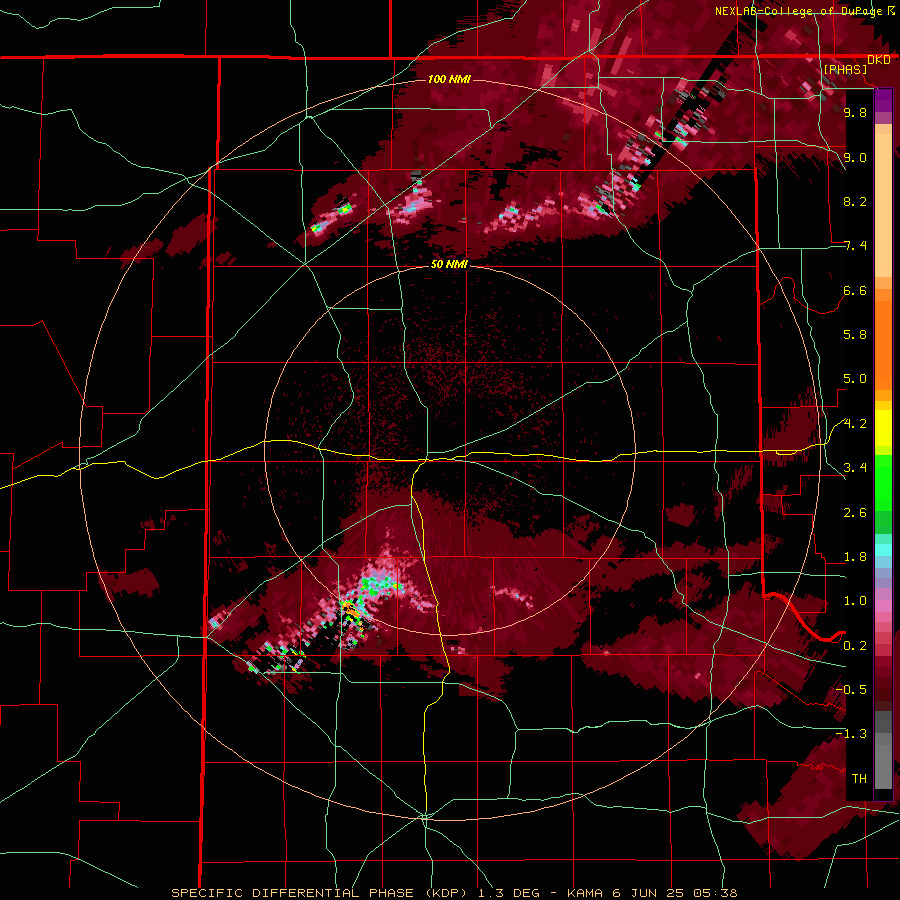Viewport: 900px width, 900px height.
Task: Pick the gray band near the TH label
Action: [x=883, y=767]
